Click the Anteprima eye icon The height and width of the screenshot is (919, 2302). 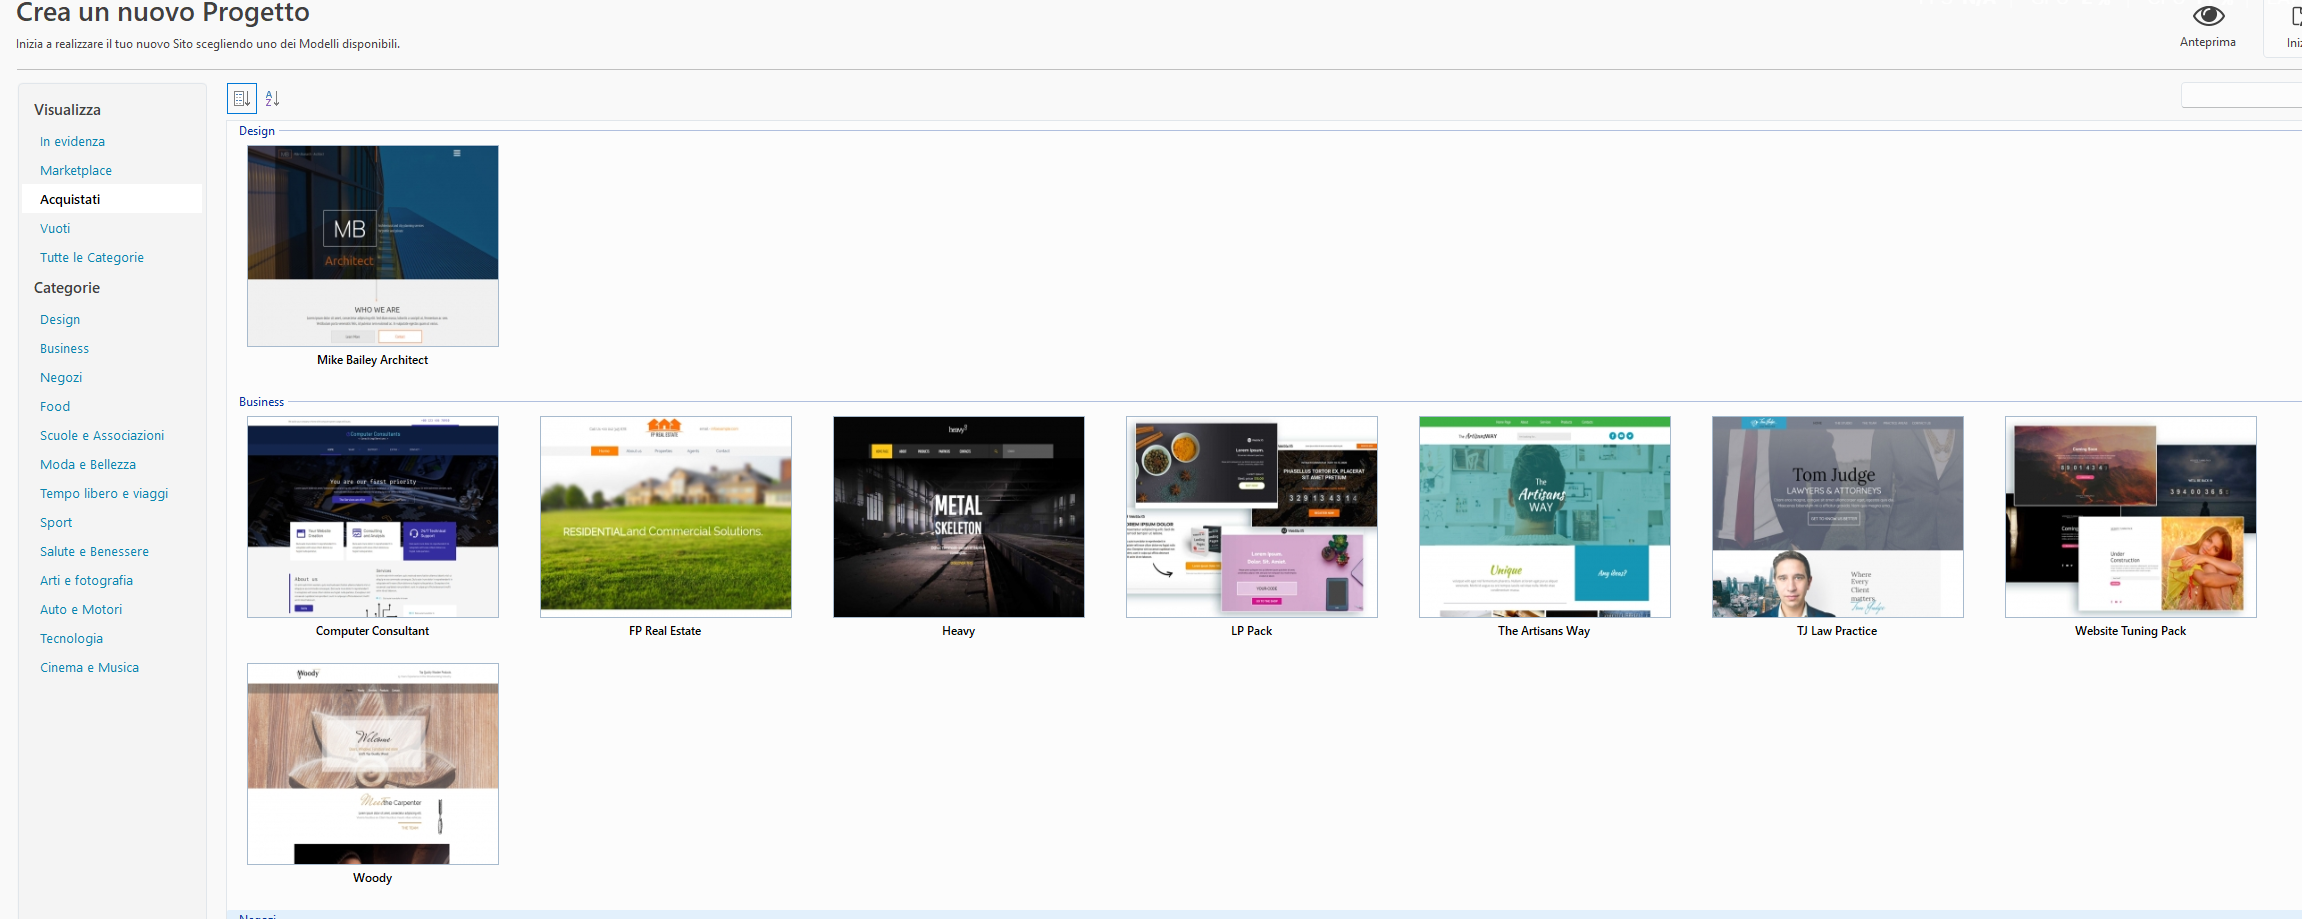[2208, 17]
